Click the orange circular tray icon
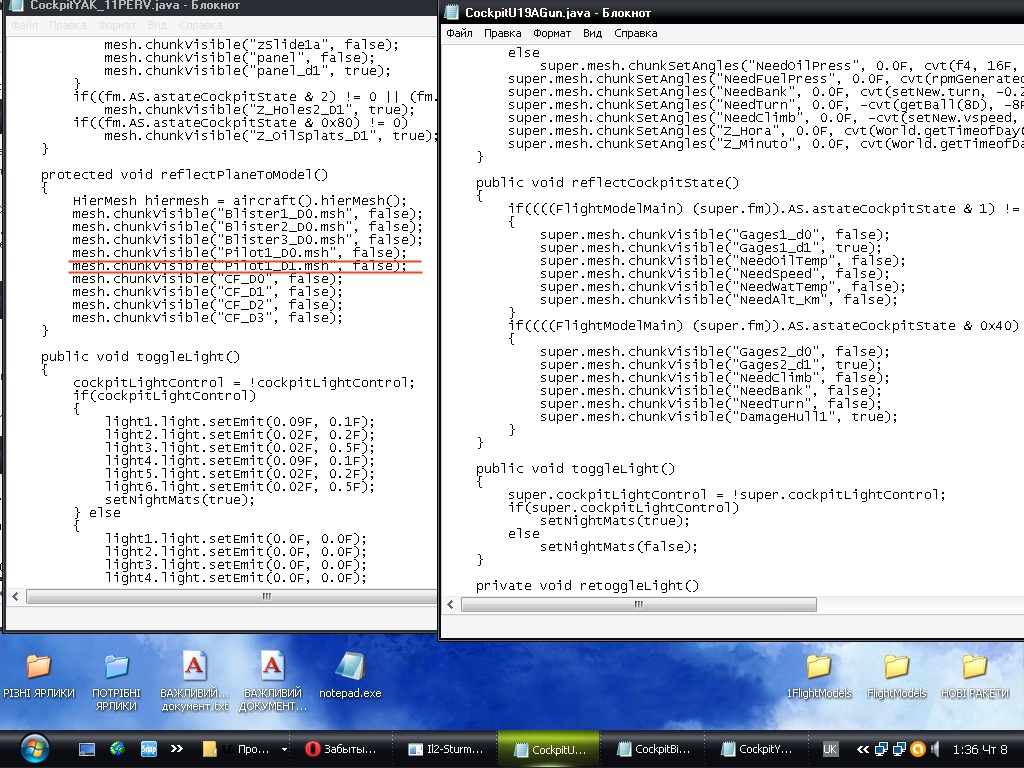The image size is (1024, 768). pos(918,749)
